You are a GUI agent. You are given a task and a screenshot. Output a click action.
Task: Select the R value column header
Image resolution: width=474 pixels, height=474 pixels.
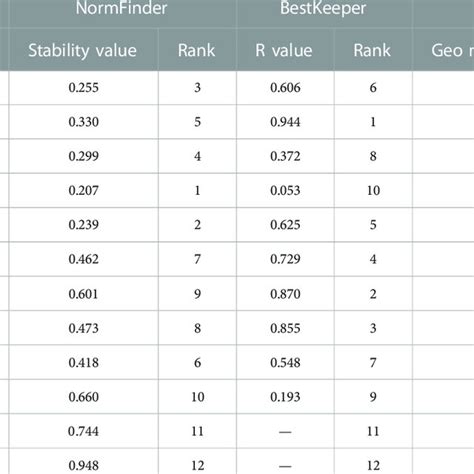284,51
